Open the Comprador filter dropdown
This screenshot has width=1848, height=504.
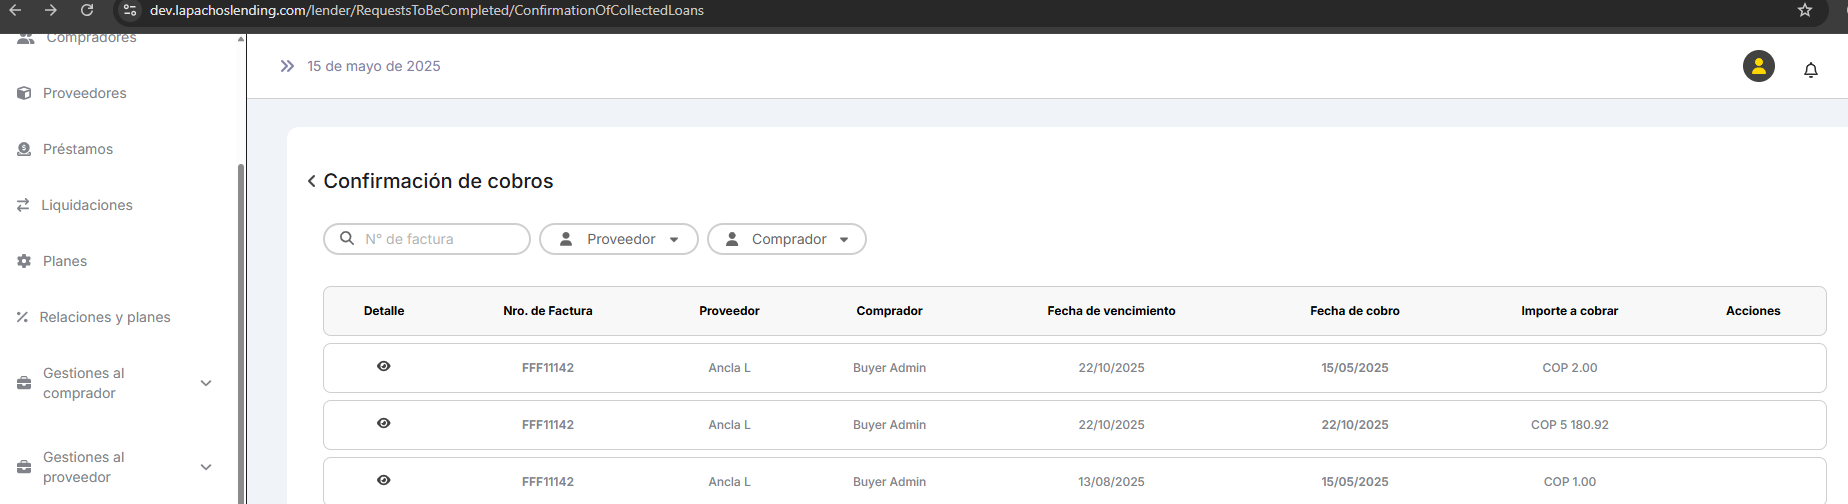pyautogui.click(x=786, y=239)
